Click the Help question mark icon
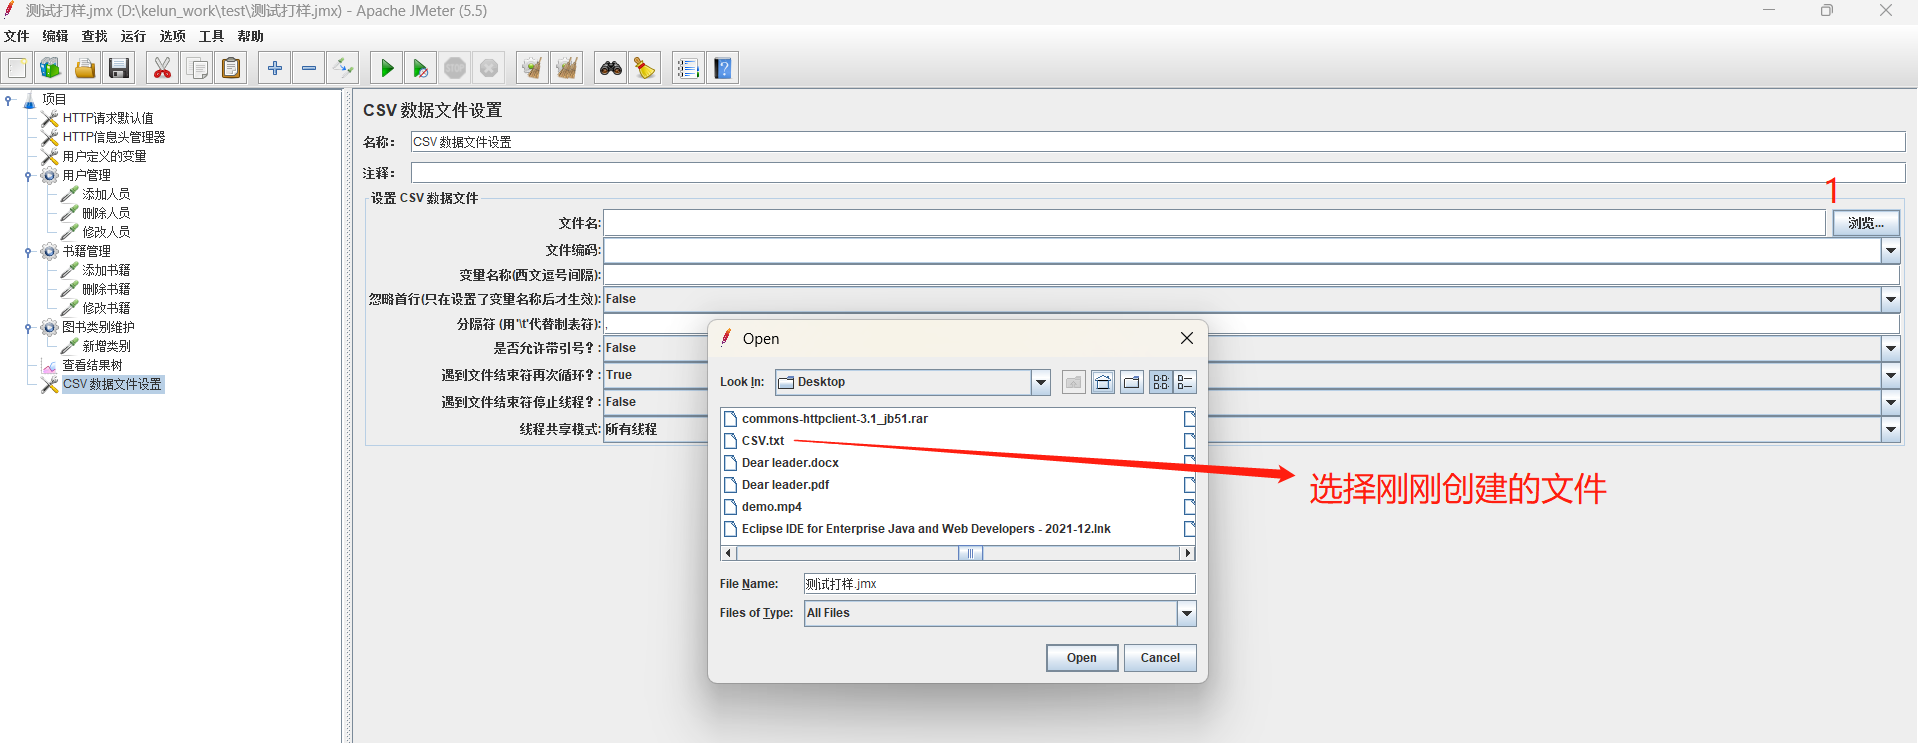 723,68
